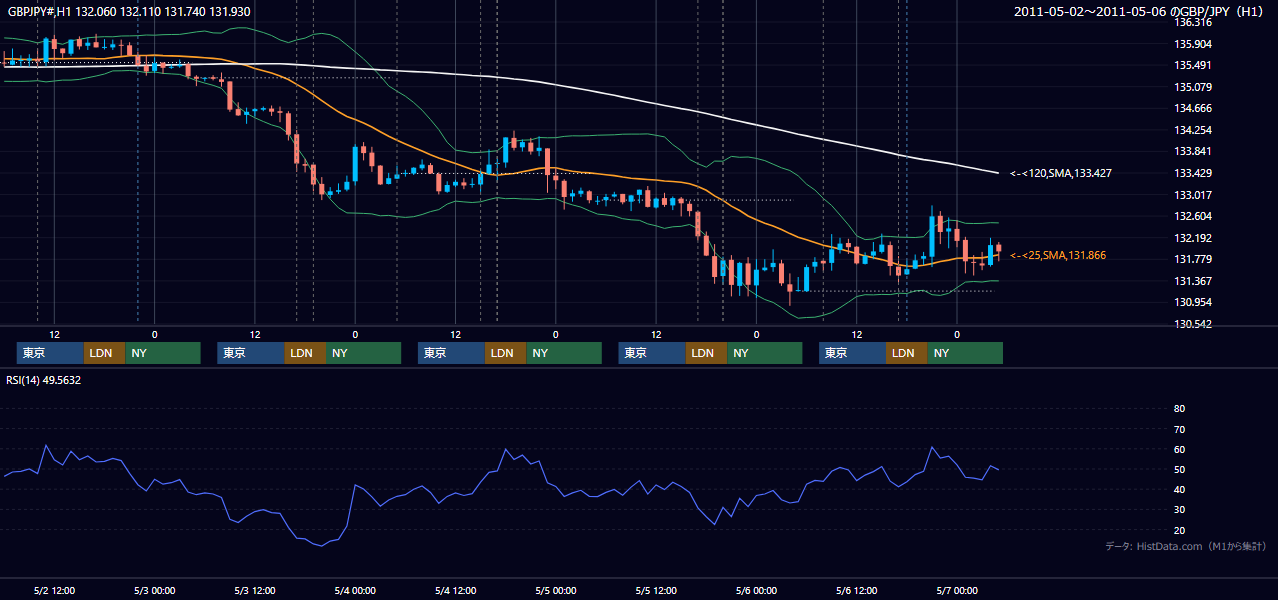Select the 133.429 price label
This screenshot has width=1278, height=600.
(1193, 173)
